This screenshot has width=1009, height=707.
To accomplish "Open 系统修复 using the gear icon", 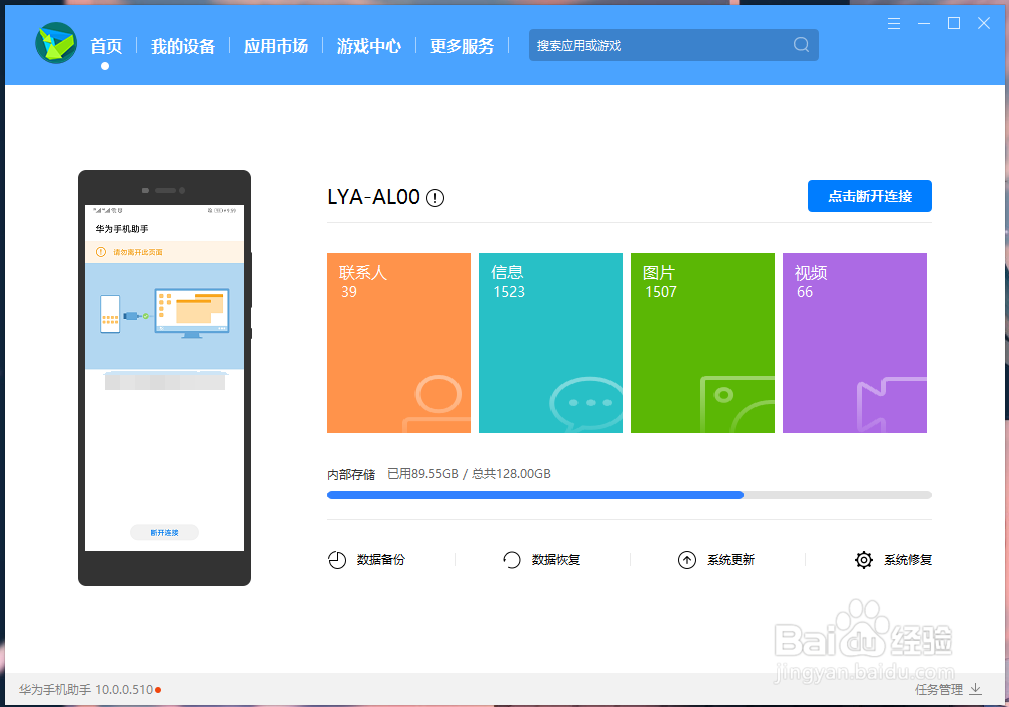I will point(863,560).
